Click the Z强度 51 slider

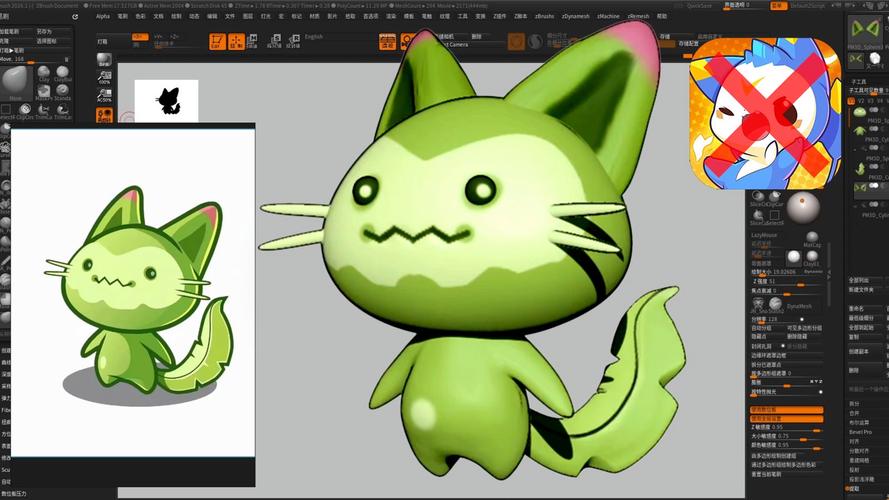(786, 281)
